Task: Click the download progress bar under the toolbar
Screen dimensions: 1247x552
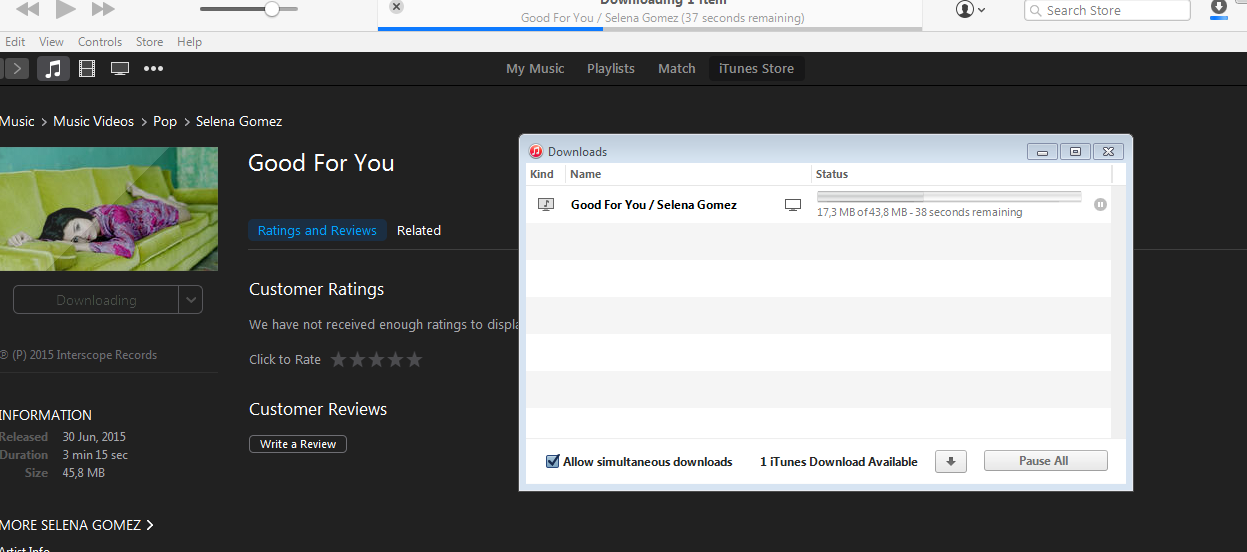Action: coord(650,29)
